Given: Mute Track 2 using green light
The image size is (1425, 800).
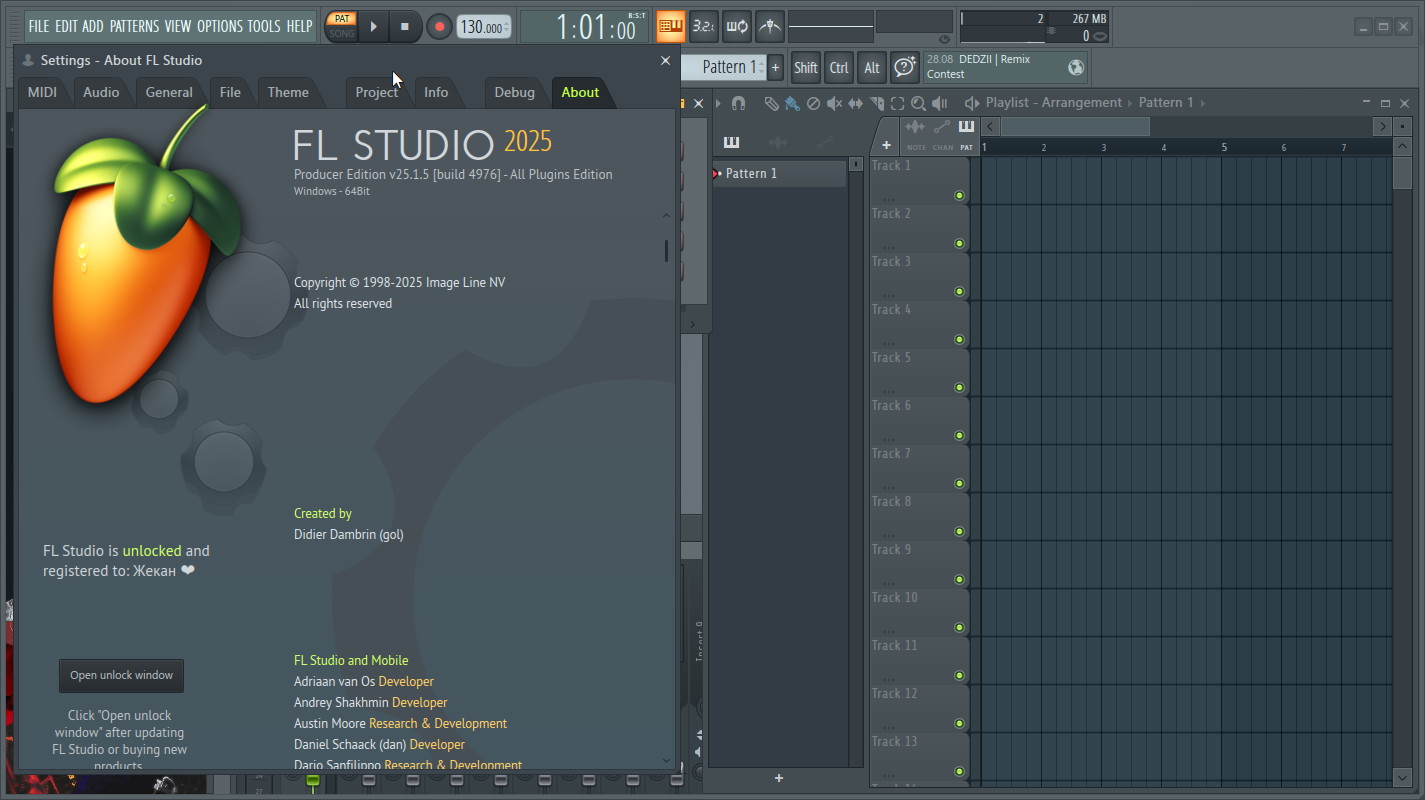Looking at the screenshot, I should pyautogui.click(x=960, y=244).
